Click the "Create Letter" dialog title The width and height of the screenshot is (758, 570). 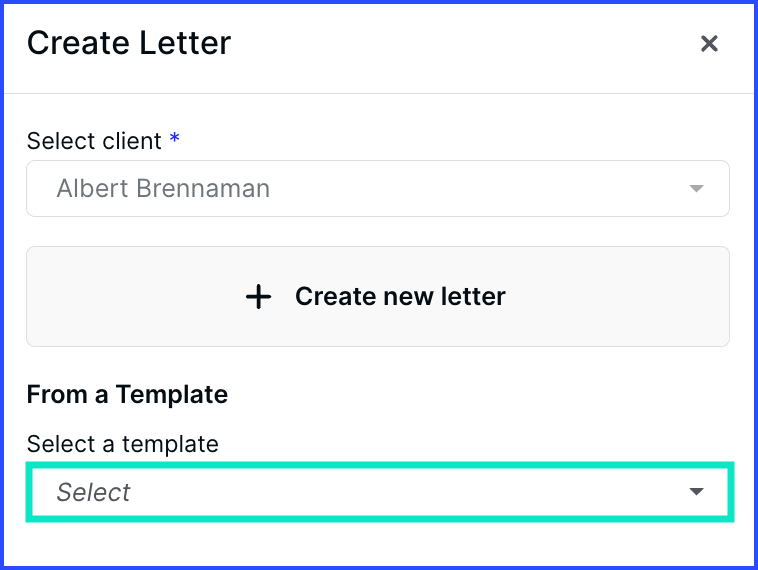point(129,43)
